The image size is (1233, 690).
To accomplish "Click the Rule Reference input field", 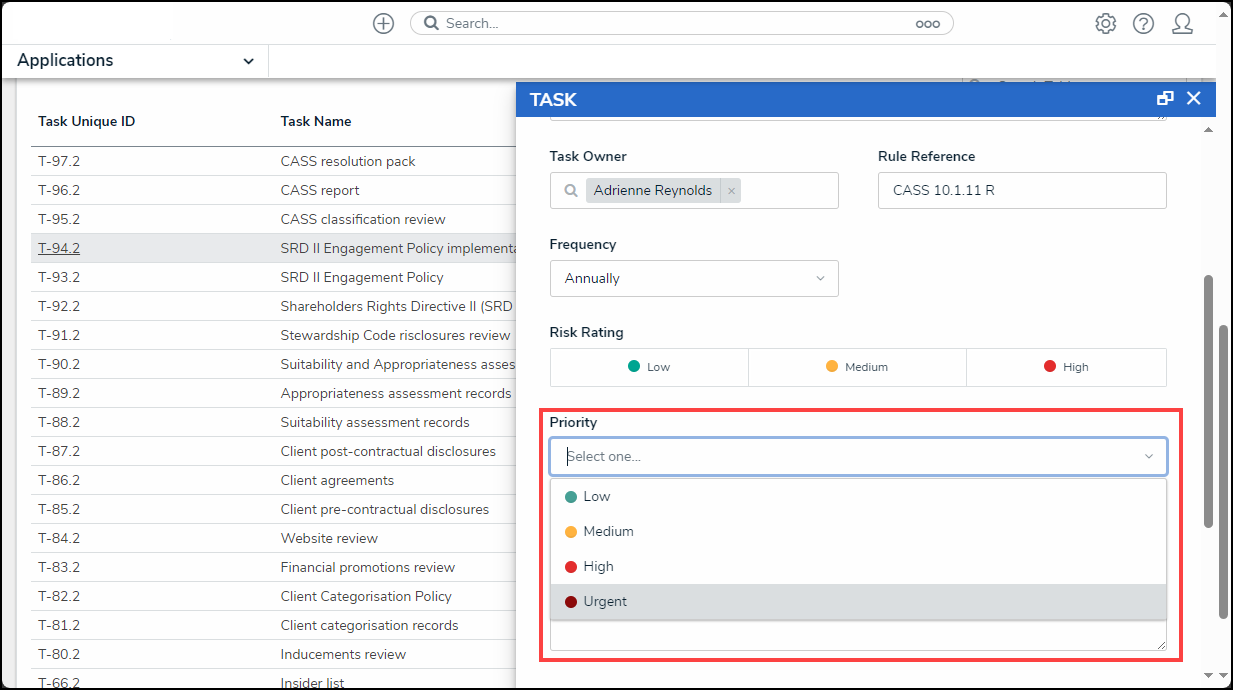I will click(1021, 190).
